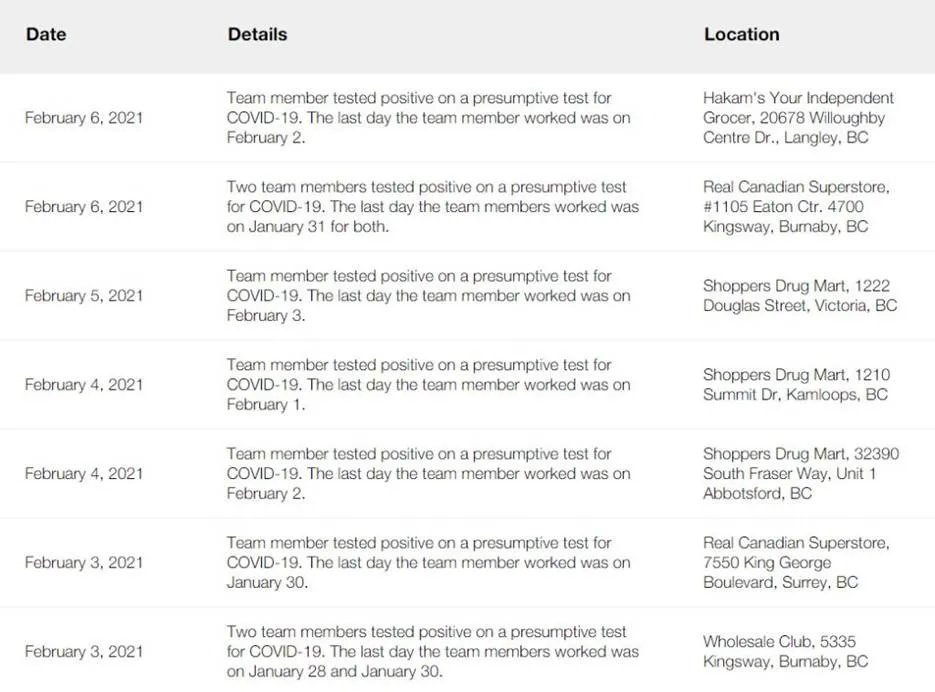
Task: Click the February 3 date in Wholesale Club row
Action: (x=84, y=651)
